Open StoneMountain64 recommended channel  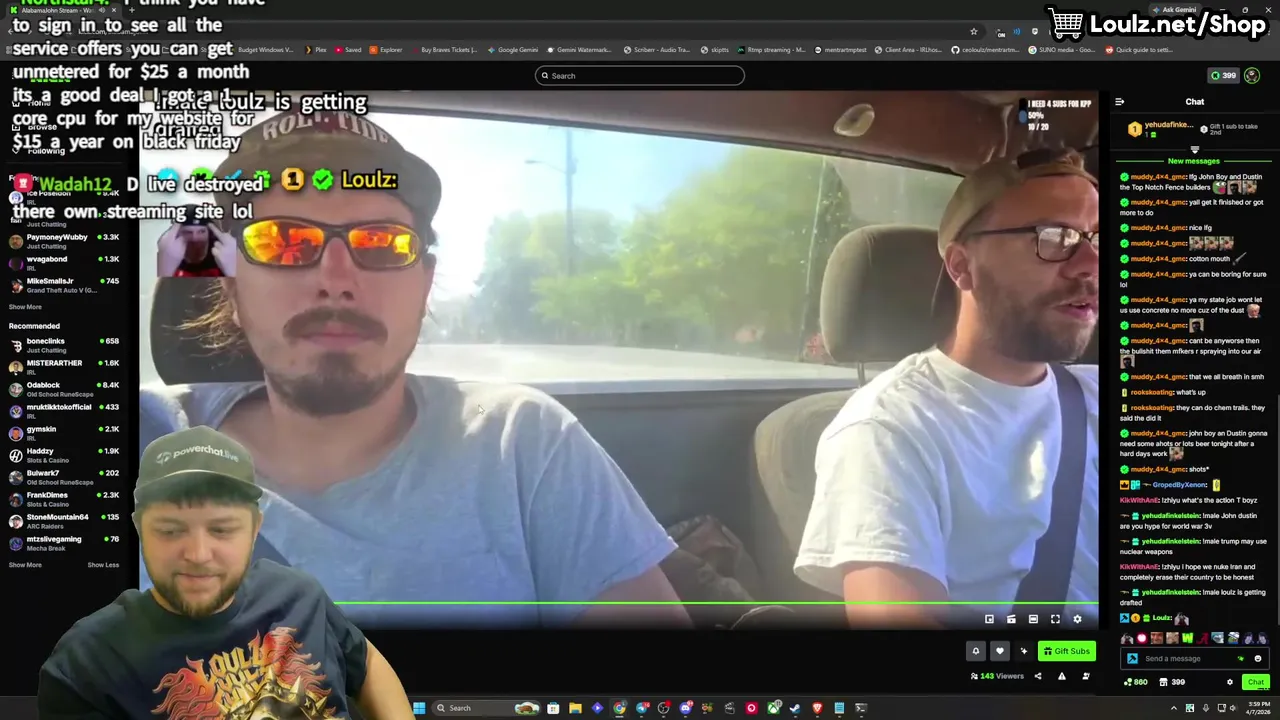63,521
